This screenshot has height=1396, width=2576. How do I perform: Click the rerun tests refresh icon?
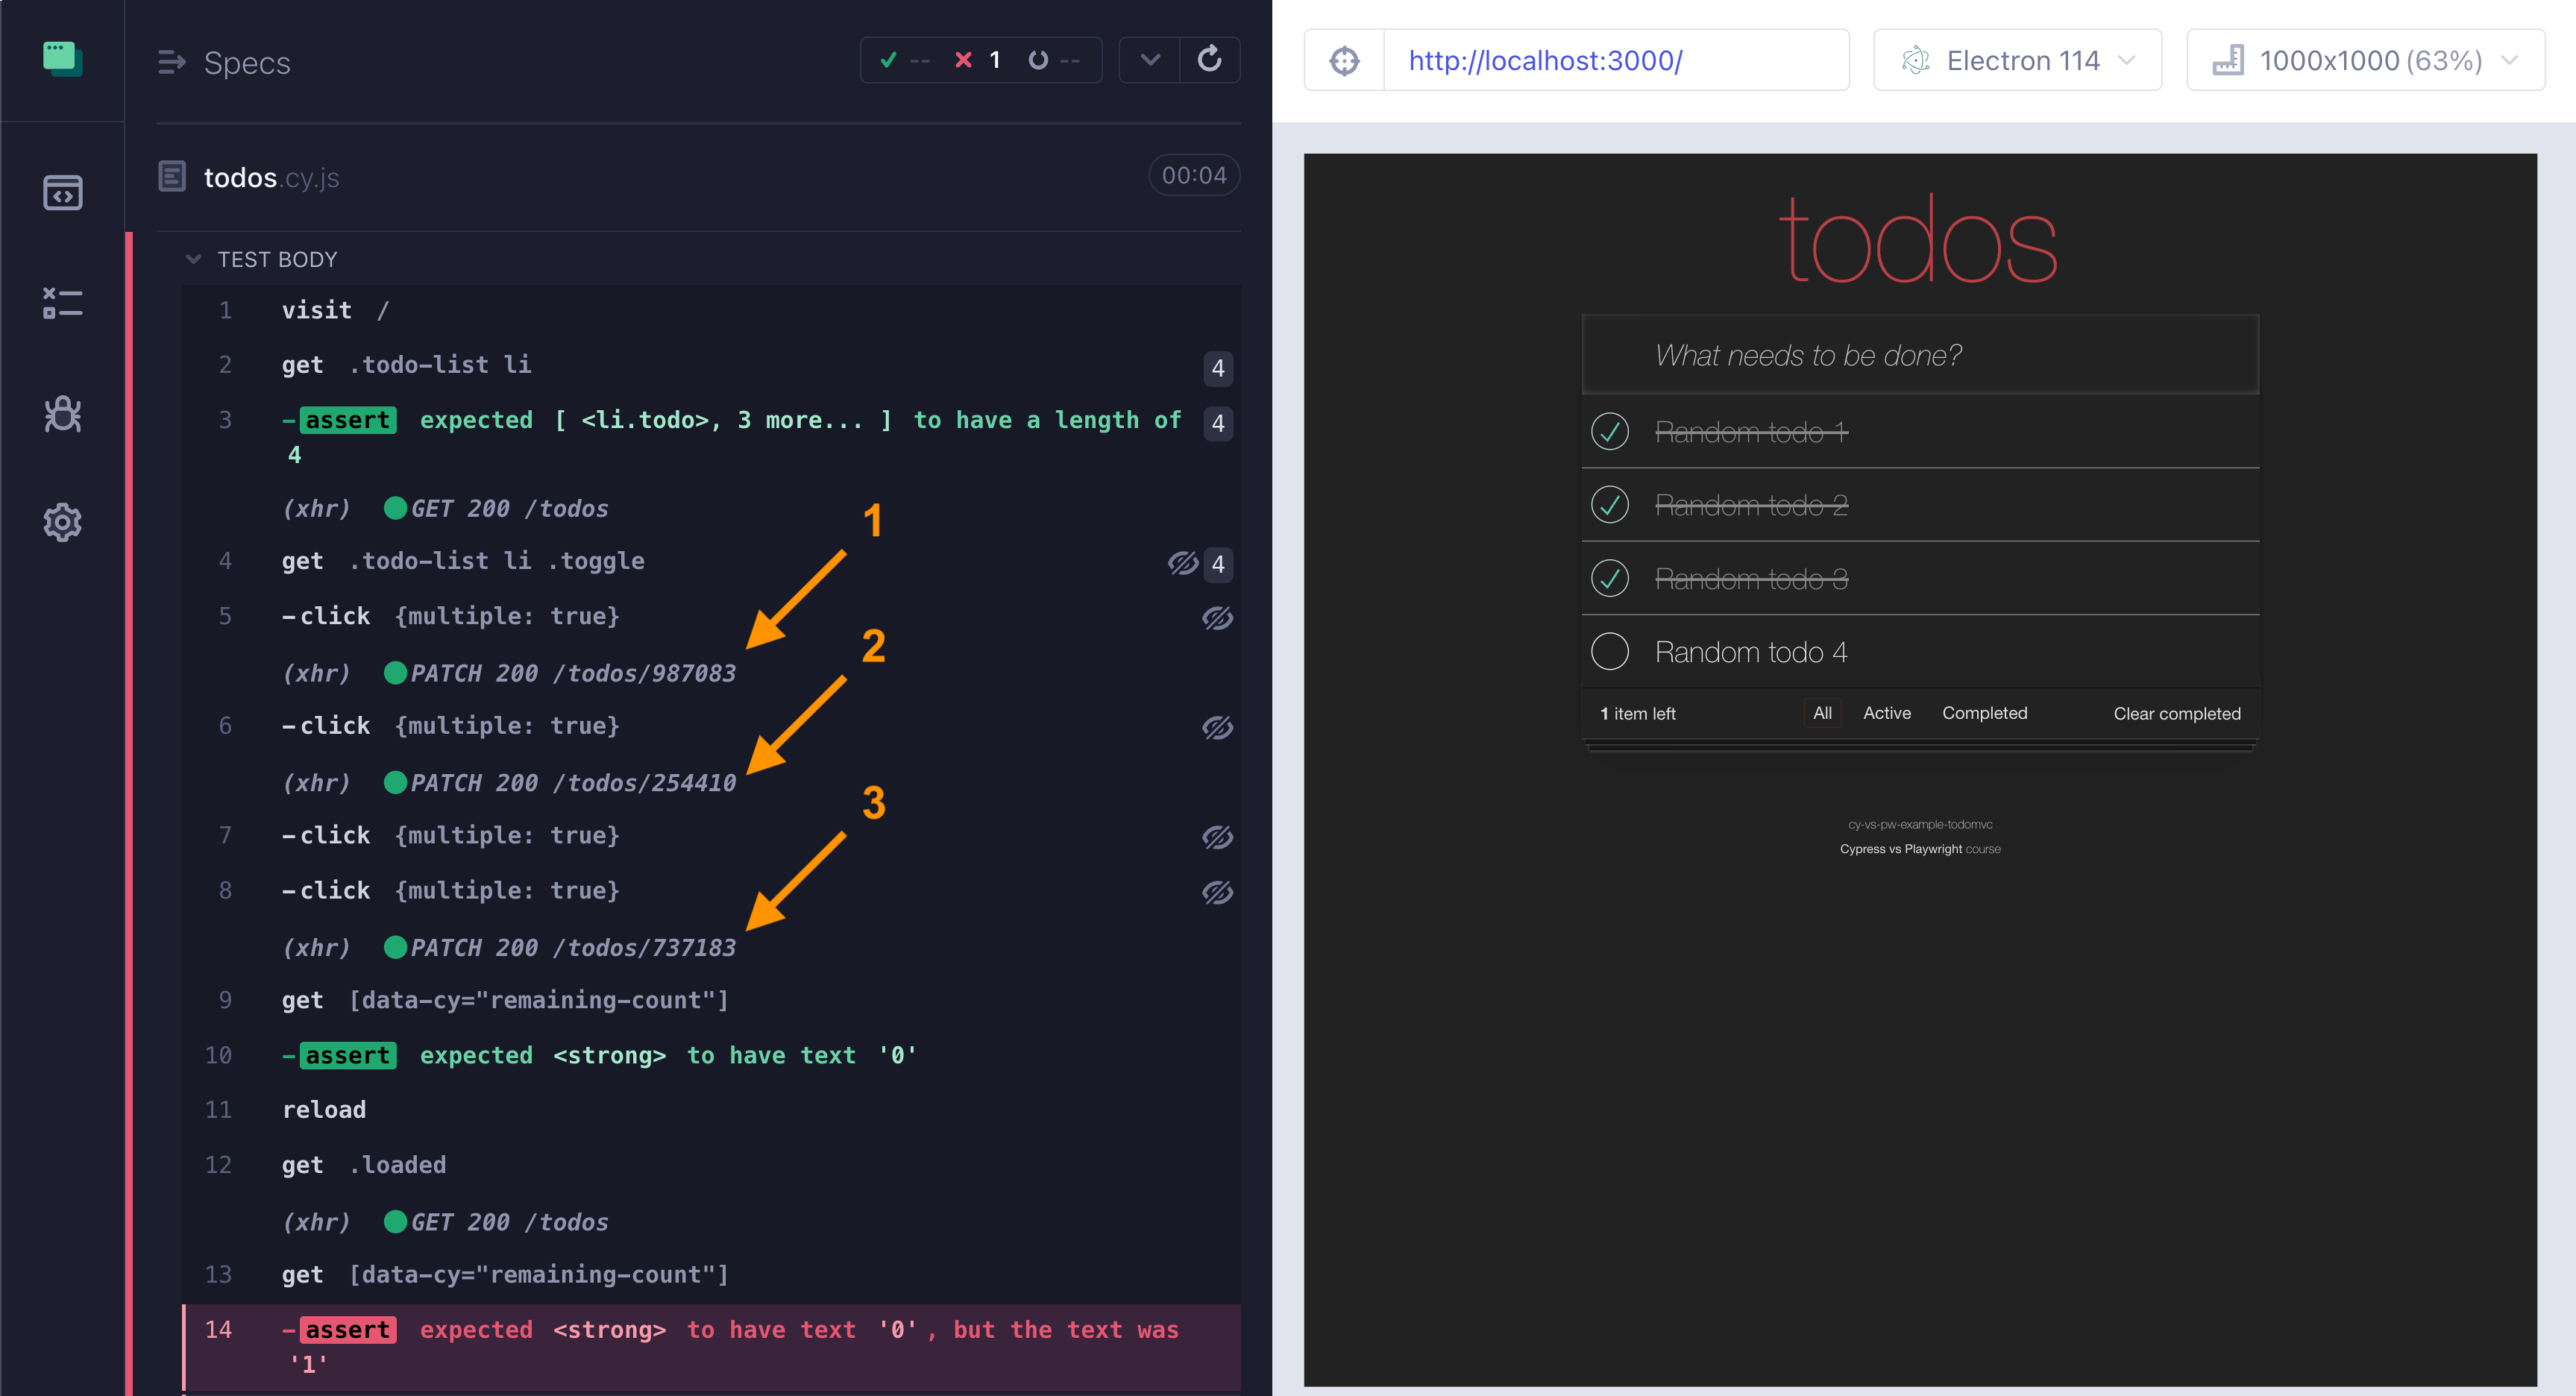[1209, 60]
